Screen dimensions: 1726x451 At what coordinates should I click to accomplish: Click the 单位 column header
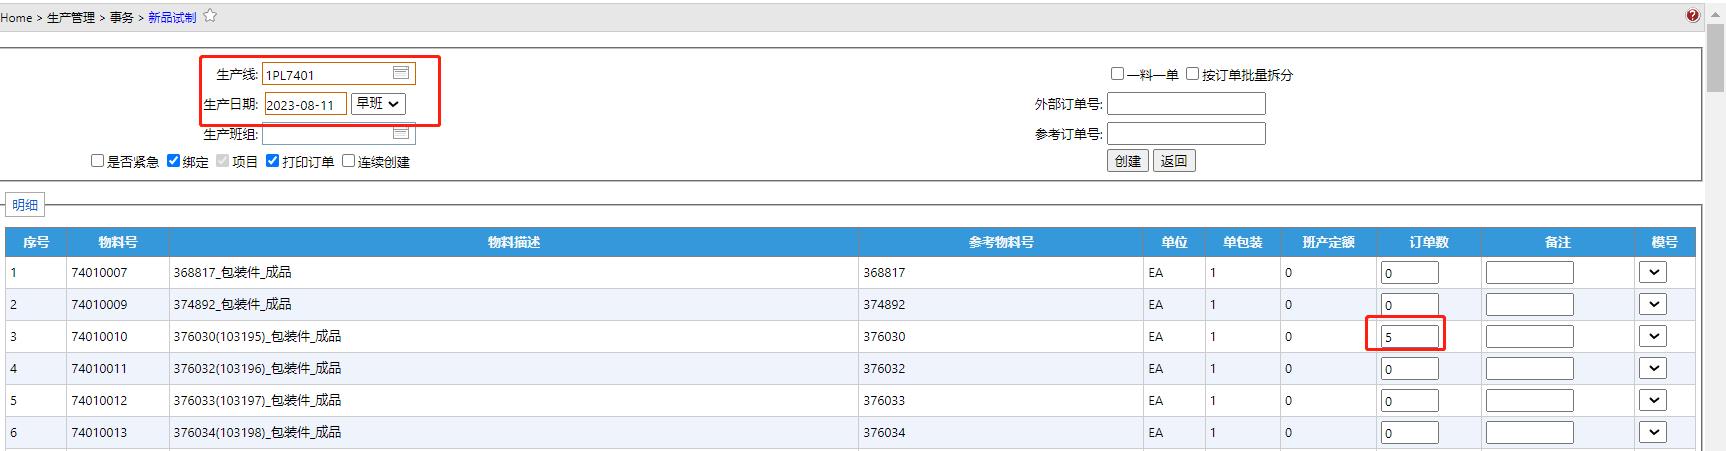1174,242
